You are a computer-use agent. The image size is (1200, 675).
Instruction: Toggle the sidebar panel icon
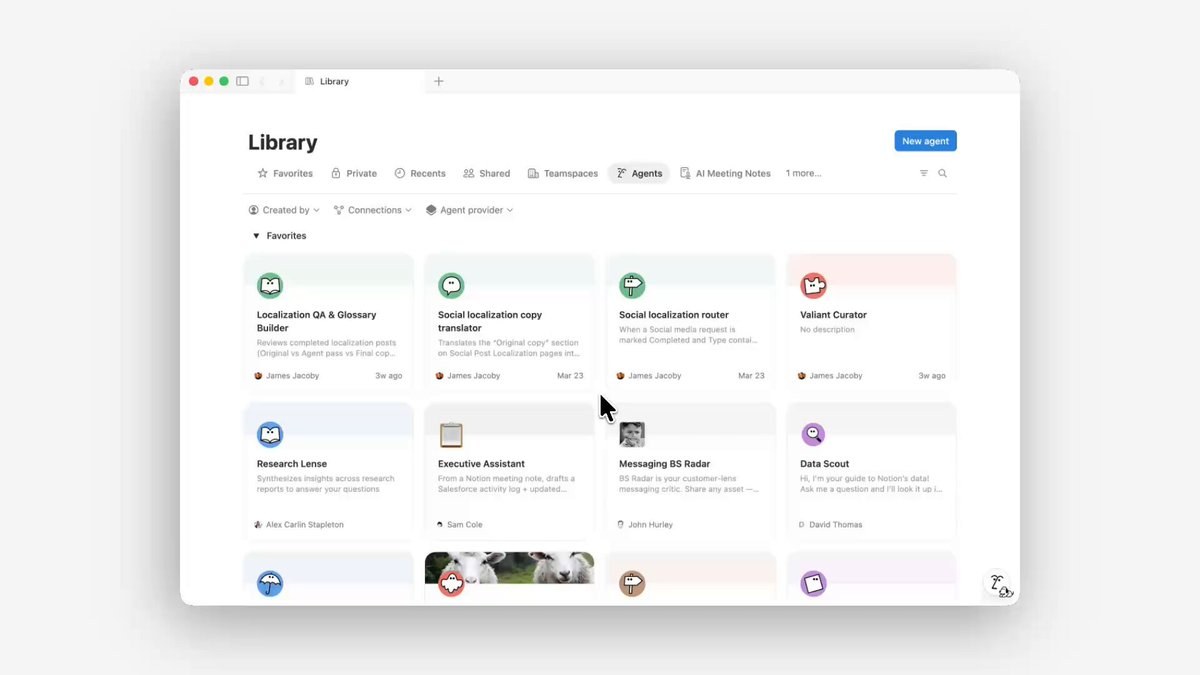coord(242,81)
